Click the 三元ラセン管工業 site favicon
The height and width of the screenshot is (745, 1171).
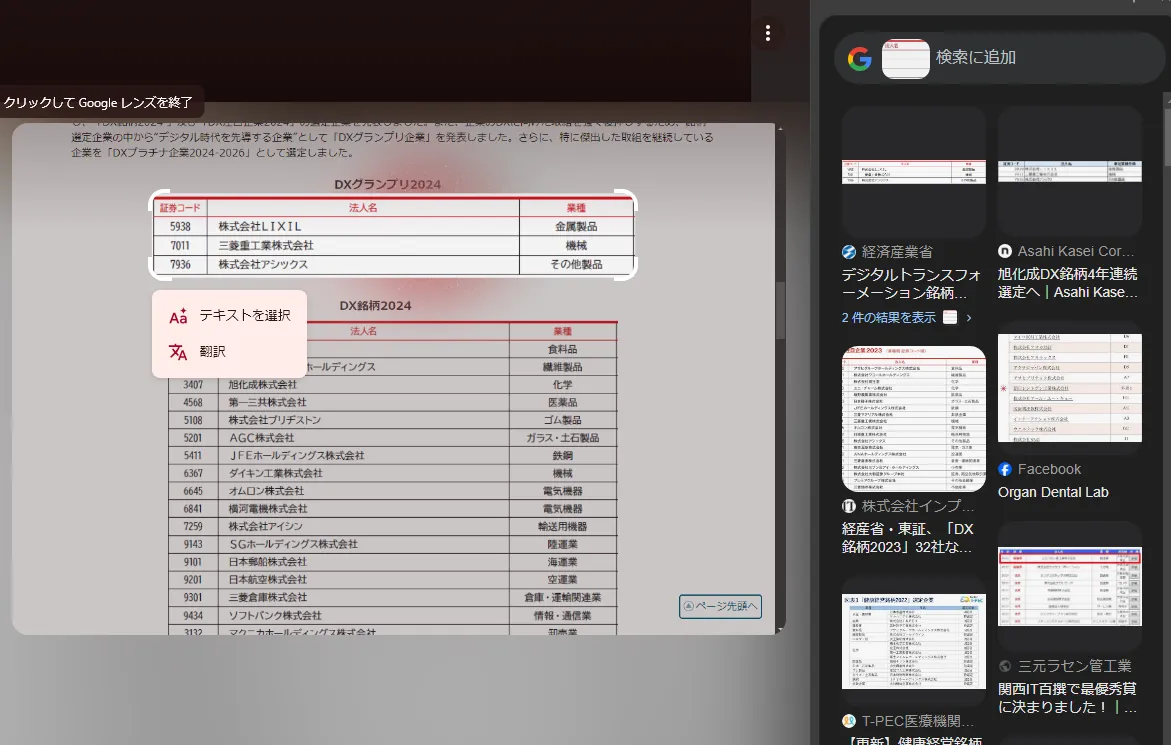(1004, 666)
